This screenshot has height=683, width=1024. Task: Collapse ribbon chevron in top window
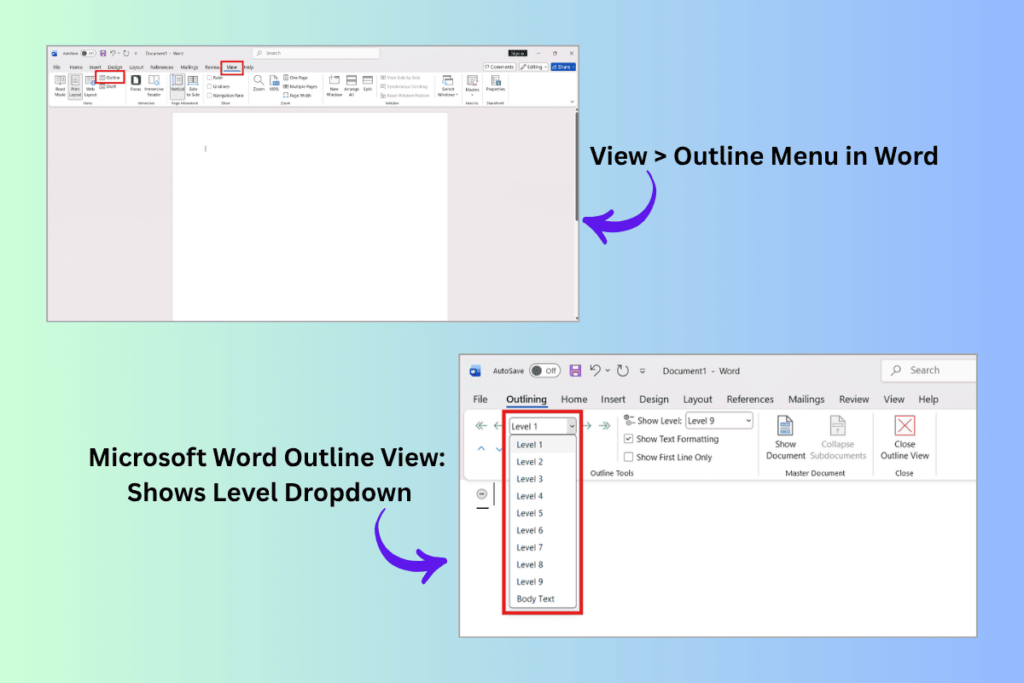click(x=572, y=102)
